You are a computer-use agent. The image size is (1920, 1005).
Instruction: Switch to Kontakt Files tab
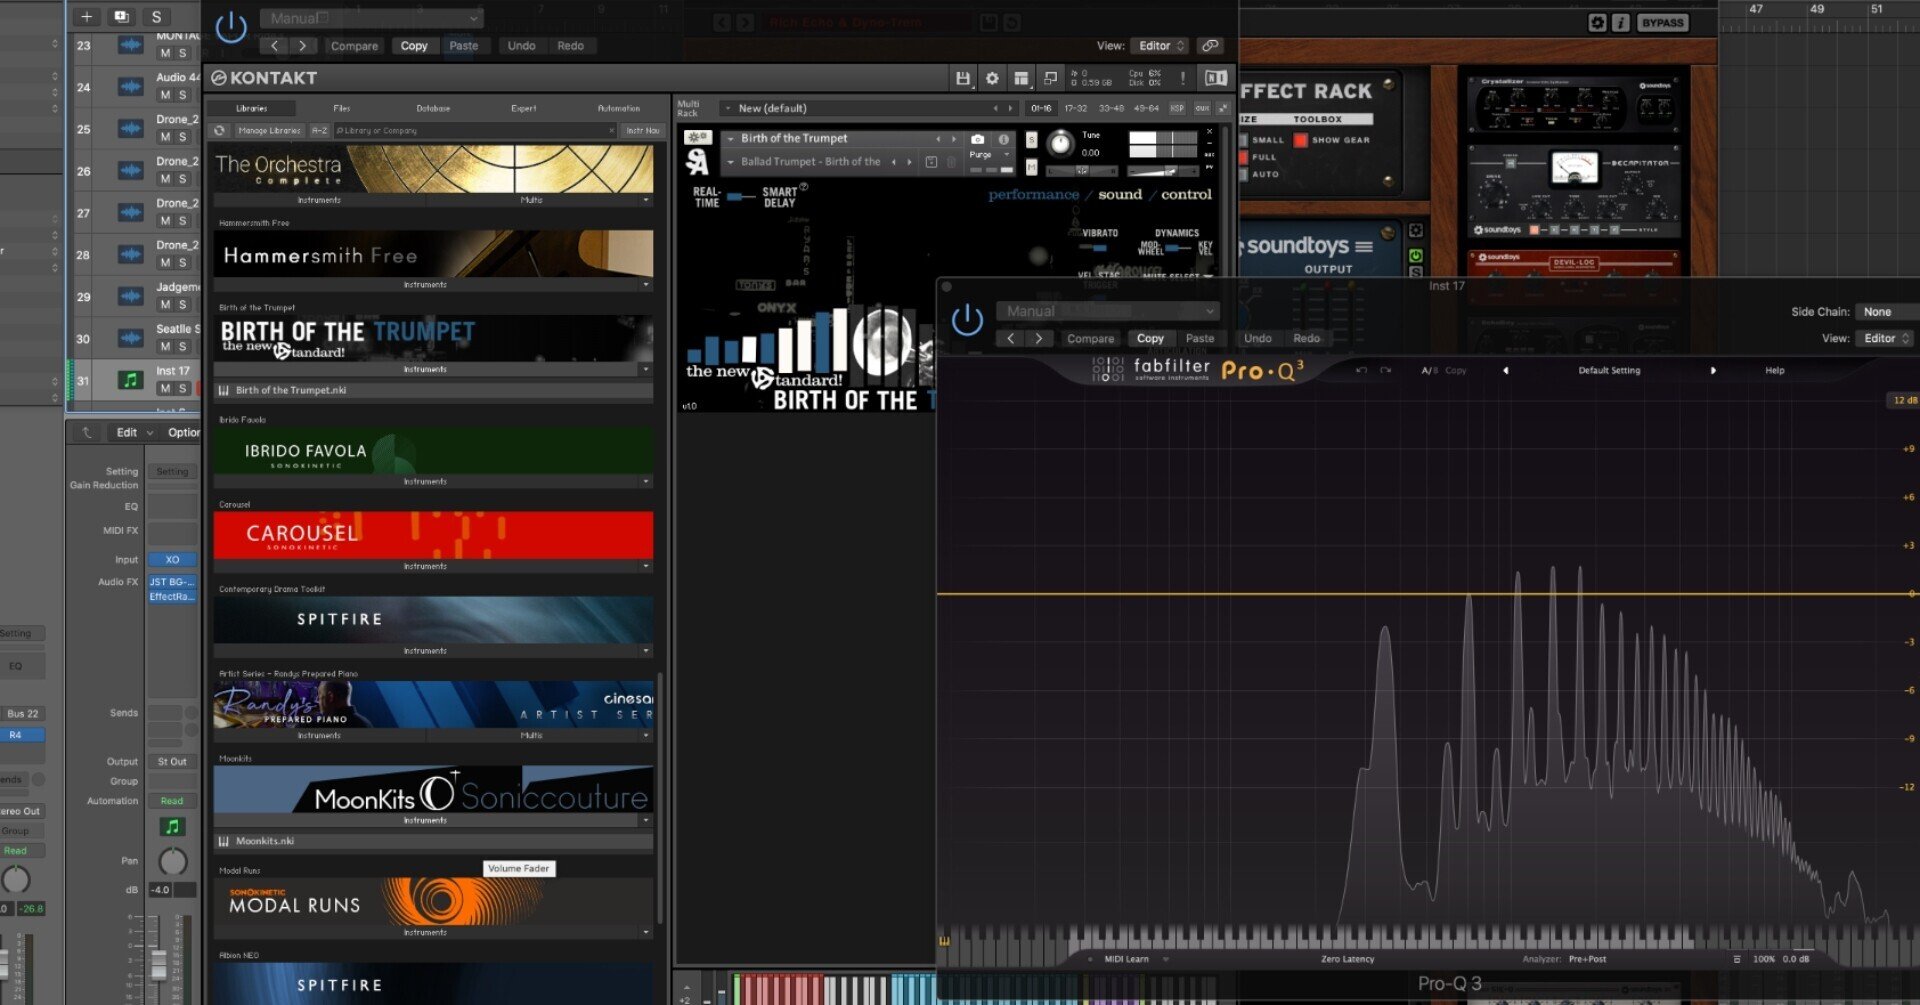click(x=342, y=108)
